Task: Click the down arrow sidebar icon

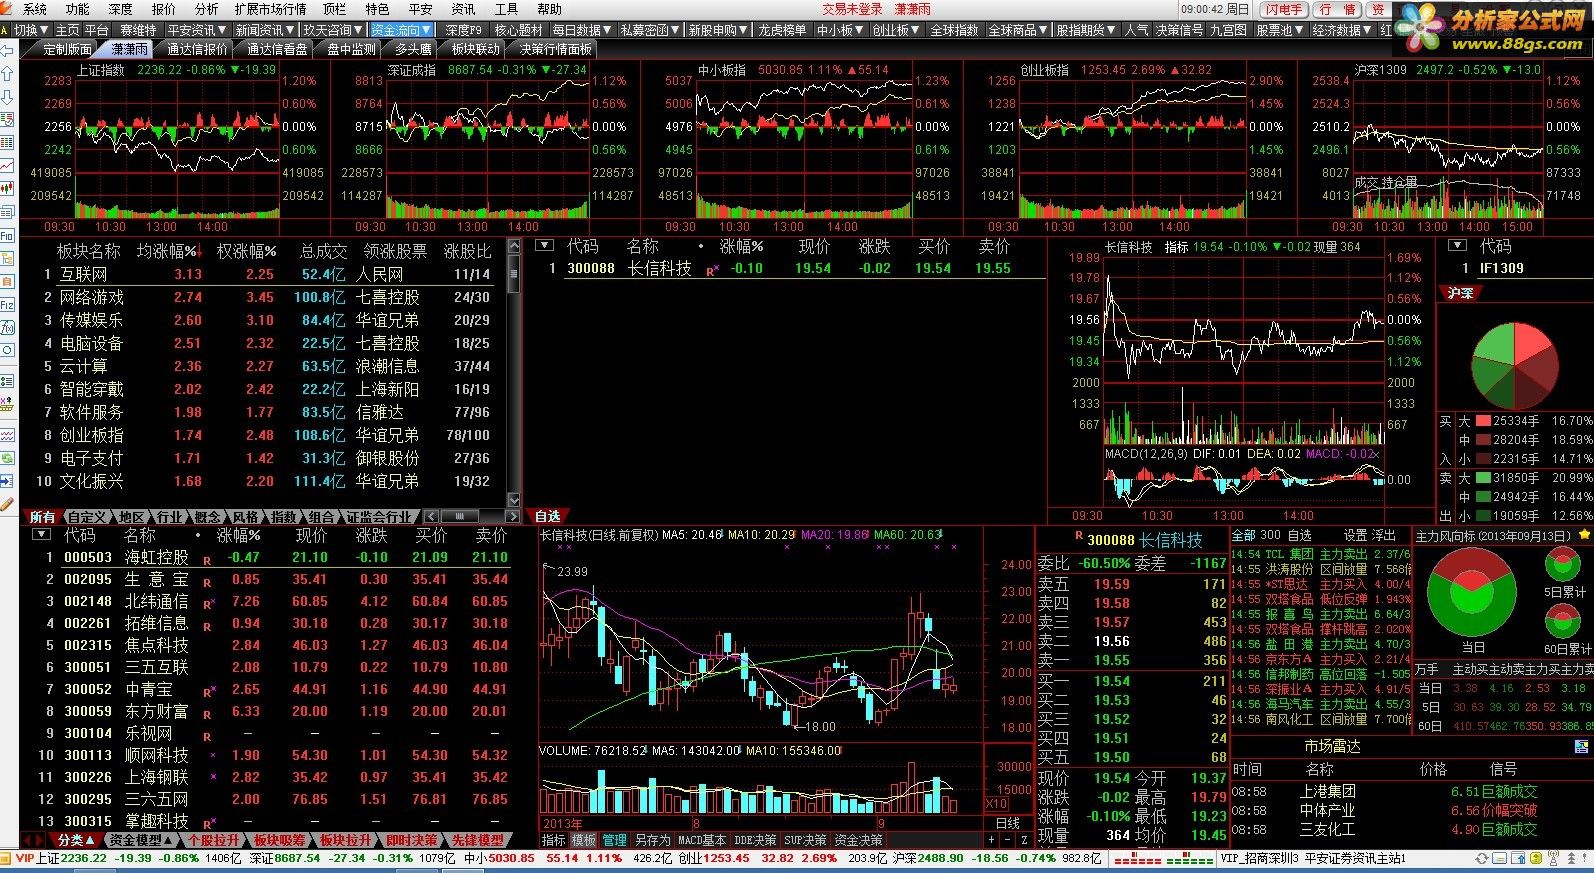Action: coord(7,97)
